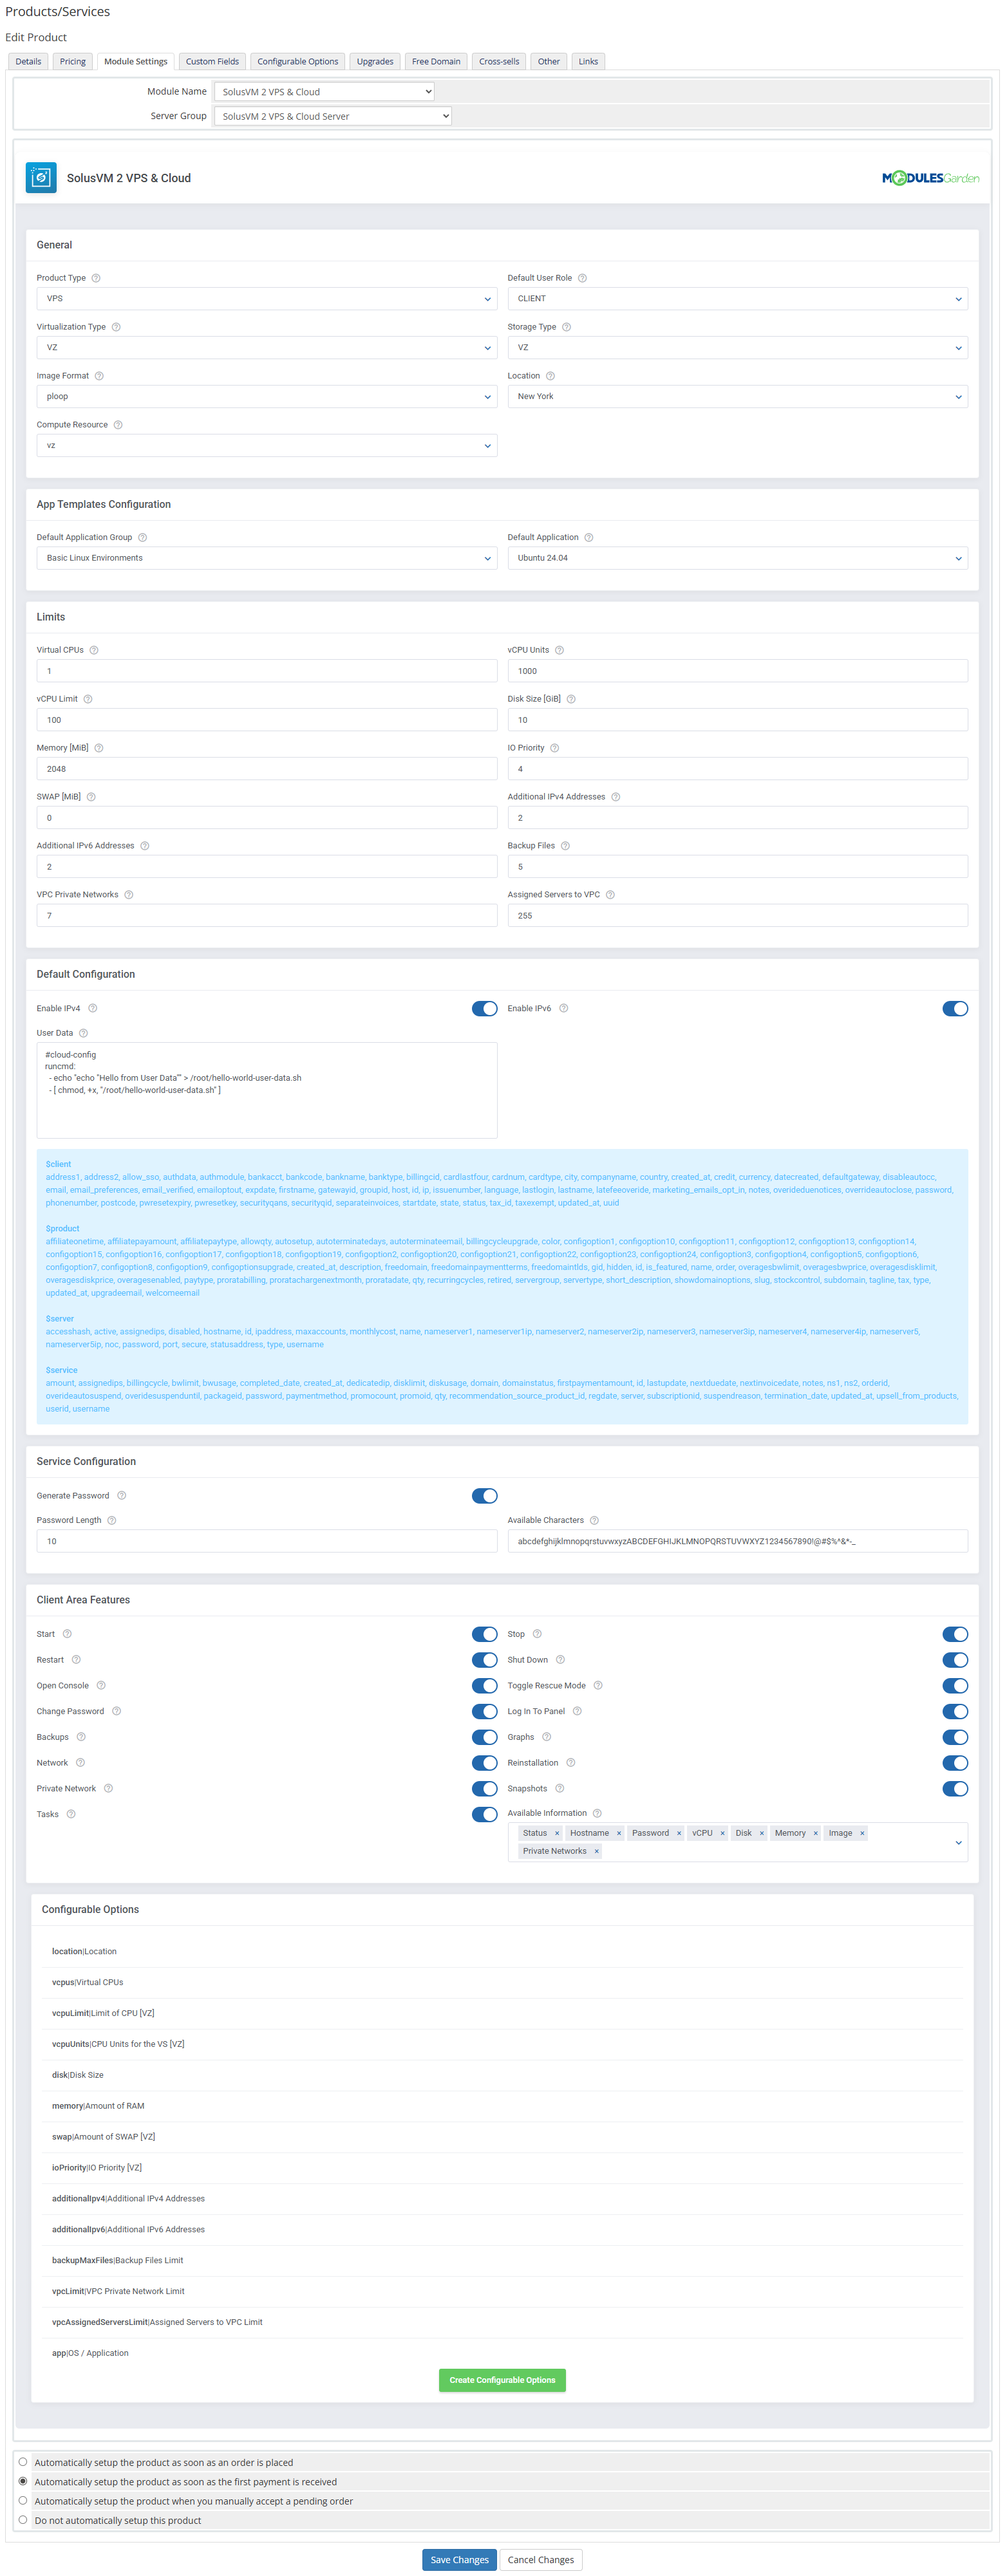1007x2576 pixels.
Task: Select 'Do not automatically setup this product' radio
Action: (x=23, y=2520)
